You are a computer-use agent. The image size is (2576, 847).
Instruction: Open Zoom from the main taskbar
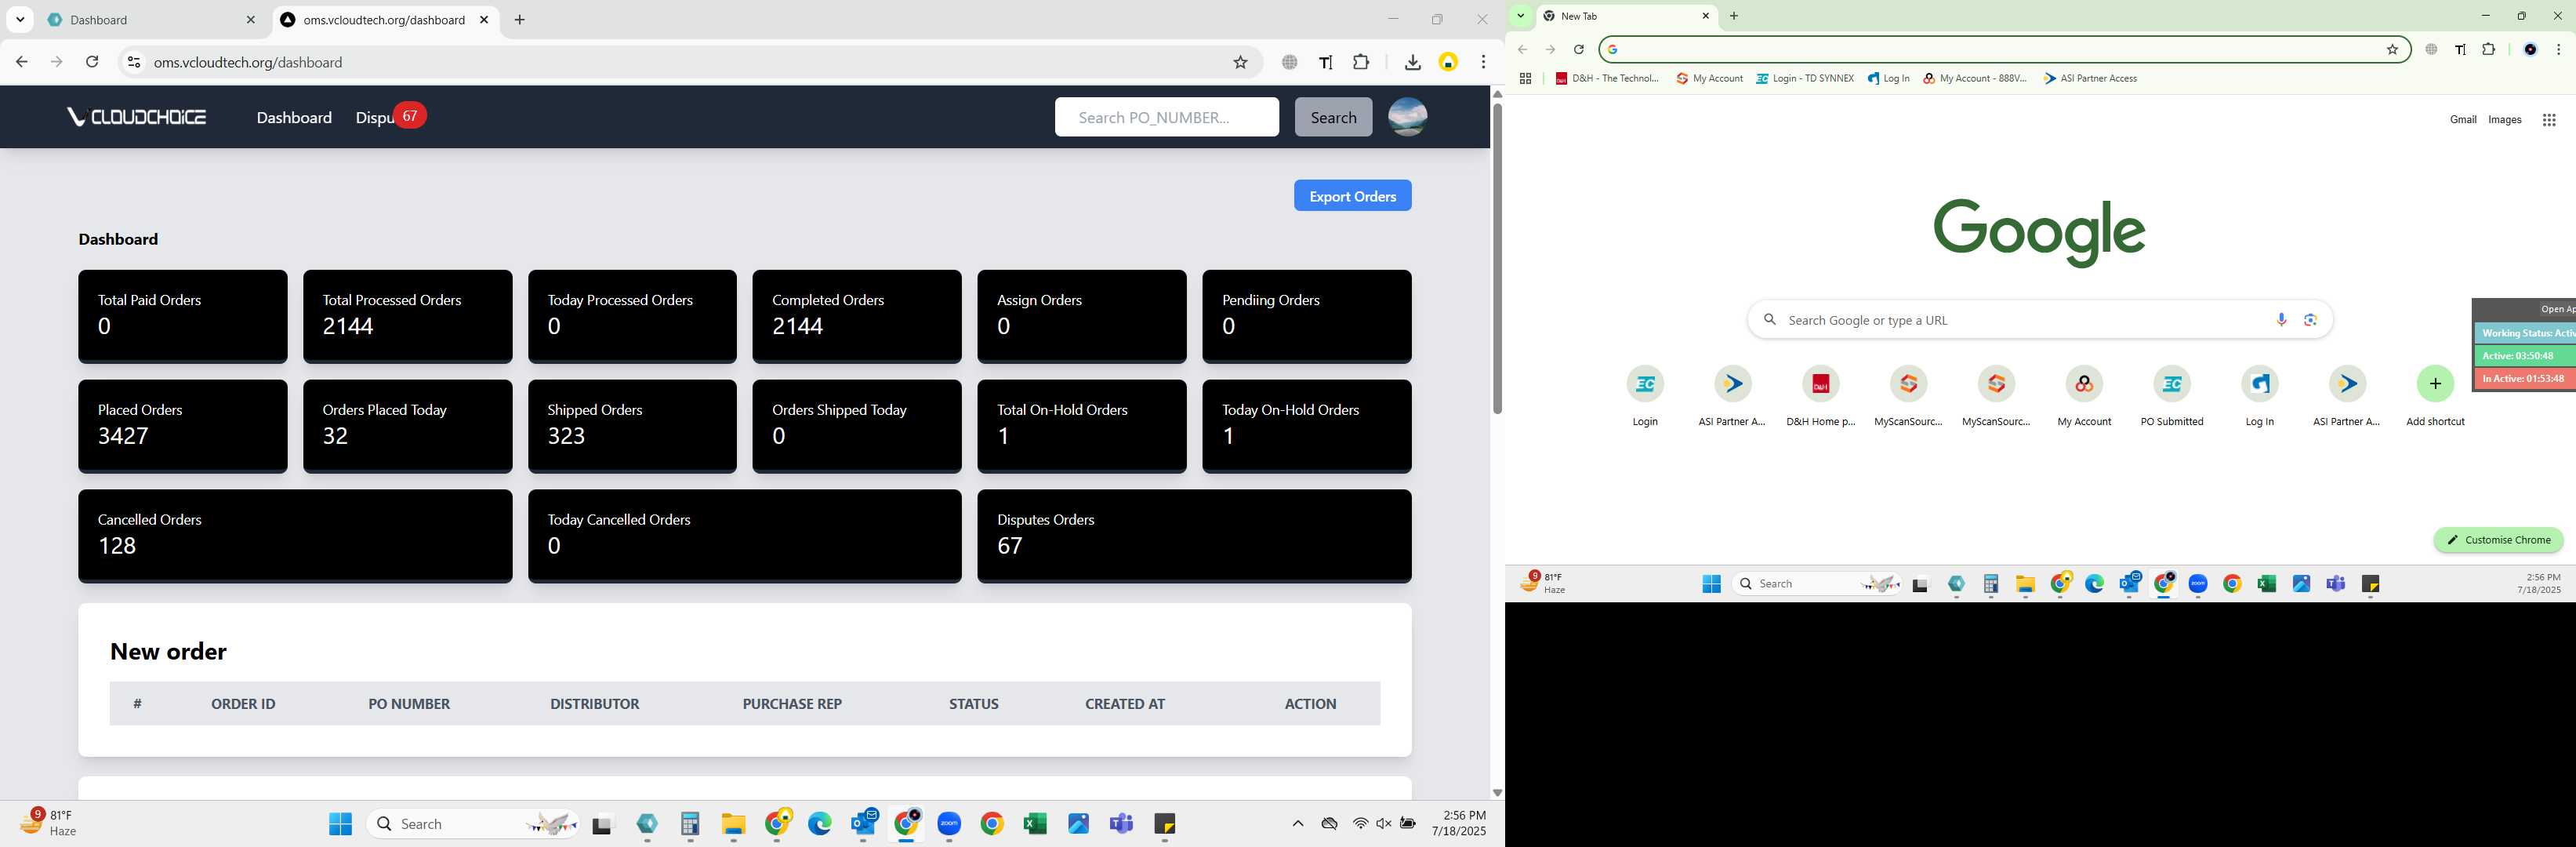949,824
